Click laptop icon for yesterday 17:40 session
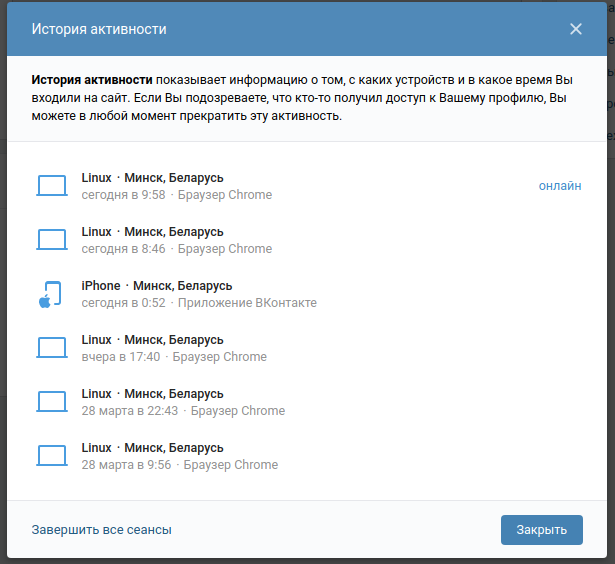Image resolution: width=615 pixels, height=564 pixels. (x=51, y=348)
